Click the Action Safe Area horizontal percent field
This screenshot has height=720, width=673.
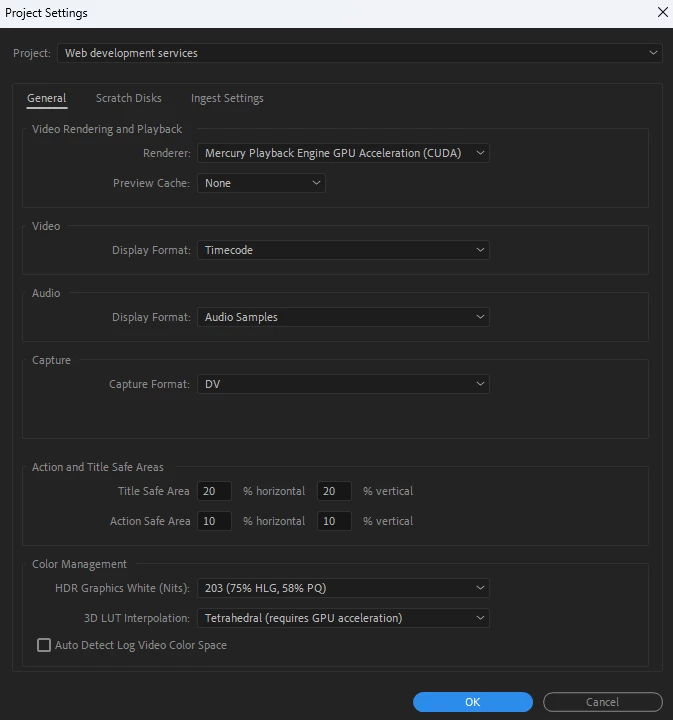[x=214, y=521]
